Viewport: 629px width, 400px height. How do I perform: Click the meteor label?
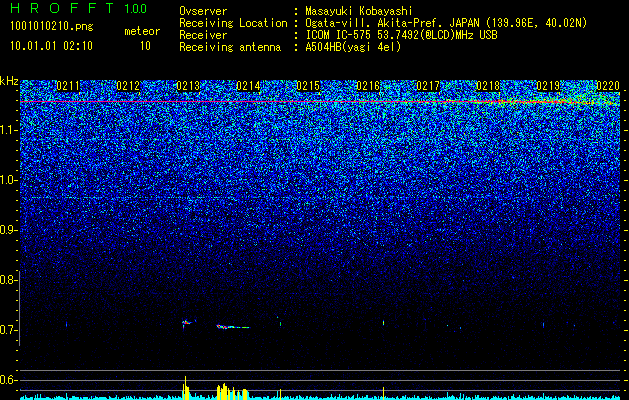[142, 31]
